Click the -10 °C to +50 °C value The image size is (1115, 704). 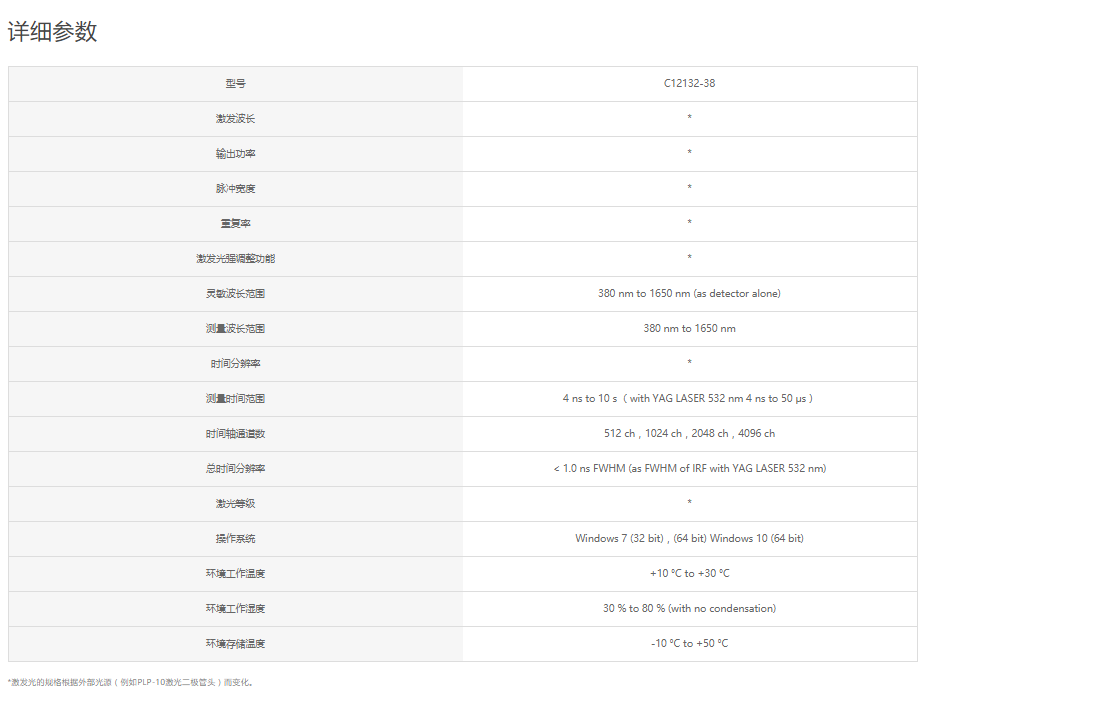[x=689, y=643]
